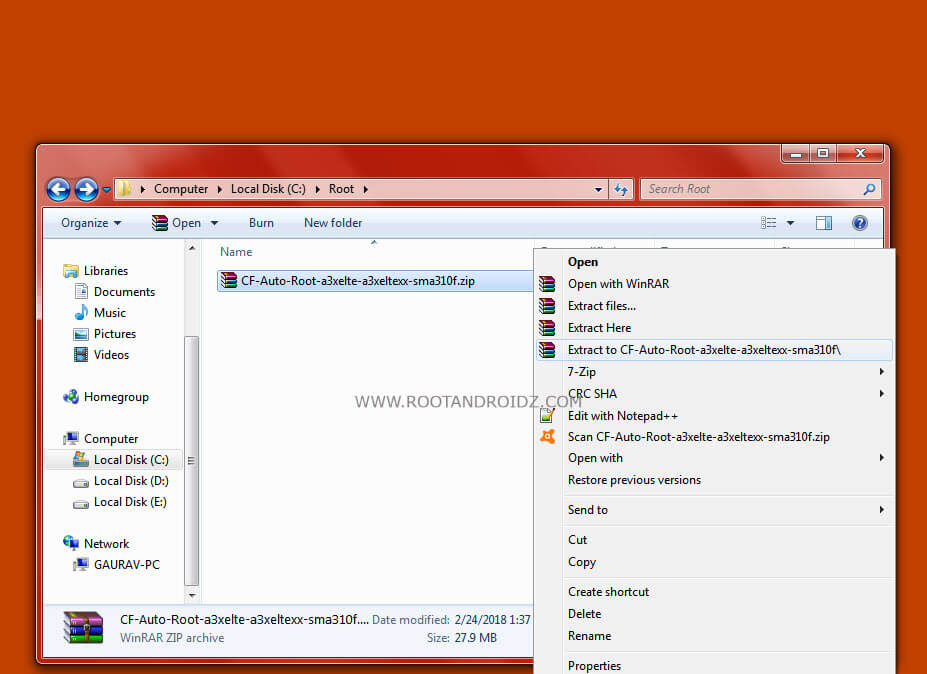Click the Refresh button next to address bar

pos(621,189)
